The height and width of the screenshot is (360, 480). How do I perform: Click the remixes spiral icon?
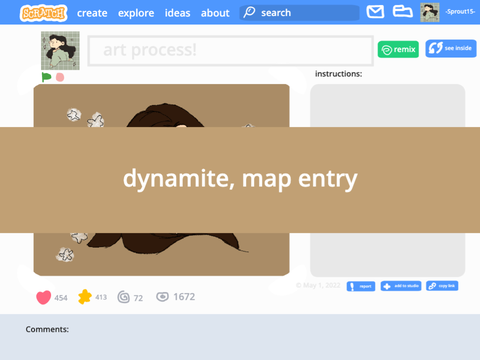pos(124,297)
